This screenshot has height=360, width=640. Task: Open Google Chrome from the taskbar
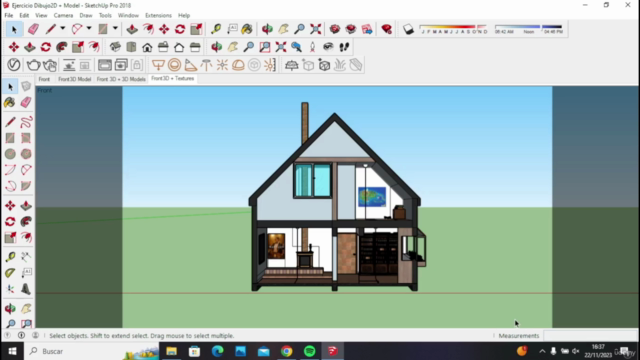287,351
